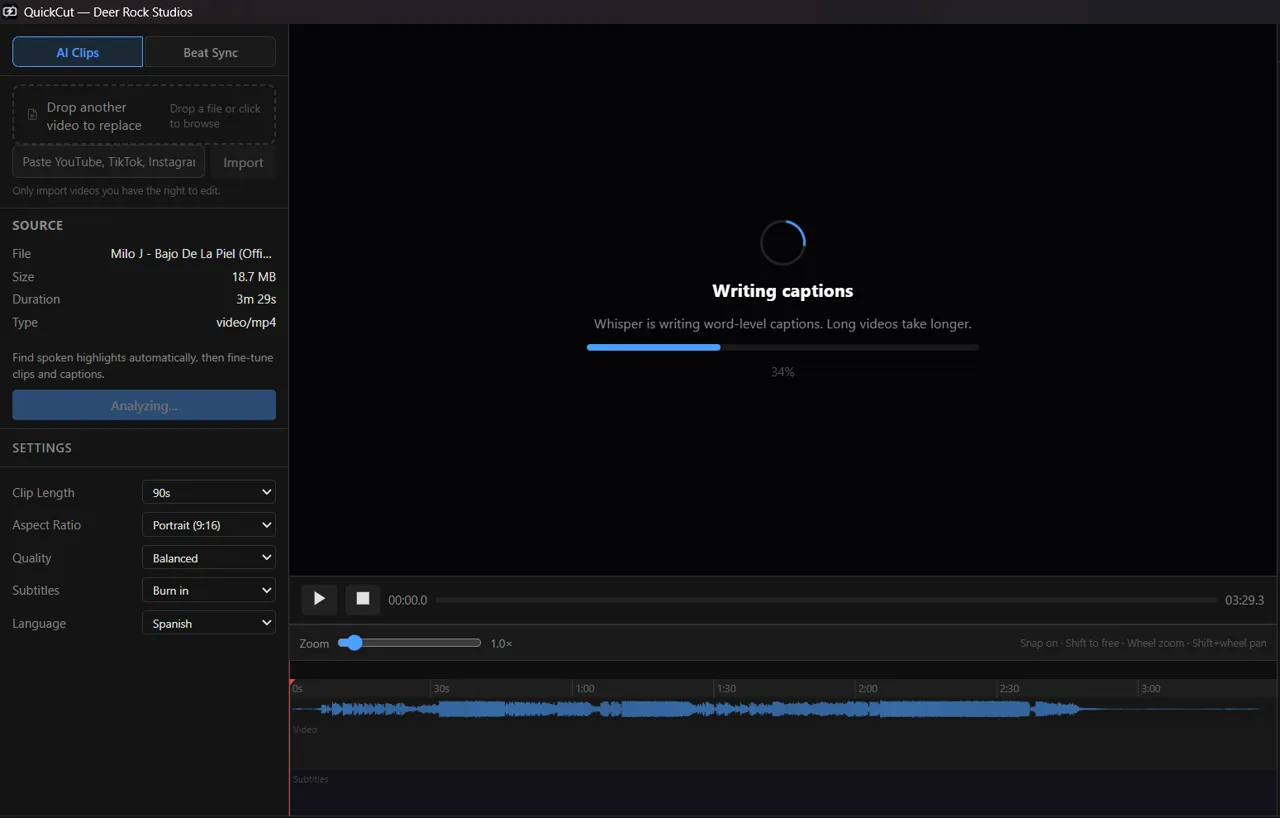Image resolution: width=1280 pixels, height=818 pixels.
Task: Click the red playhead marker at 0s
Action: [292, 683]
